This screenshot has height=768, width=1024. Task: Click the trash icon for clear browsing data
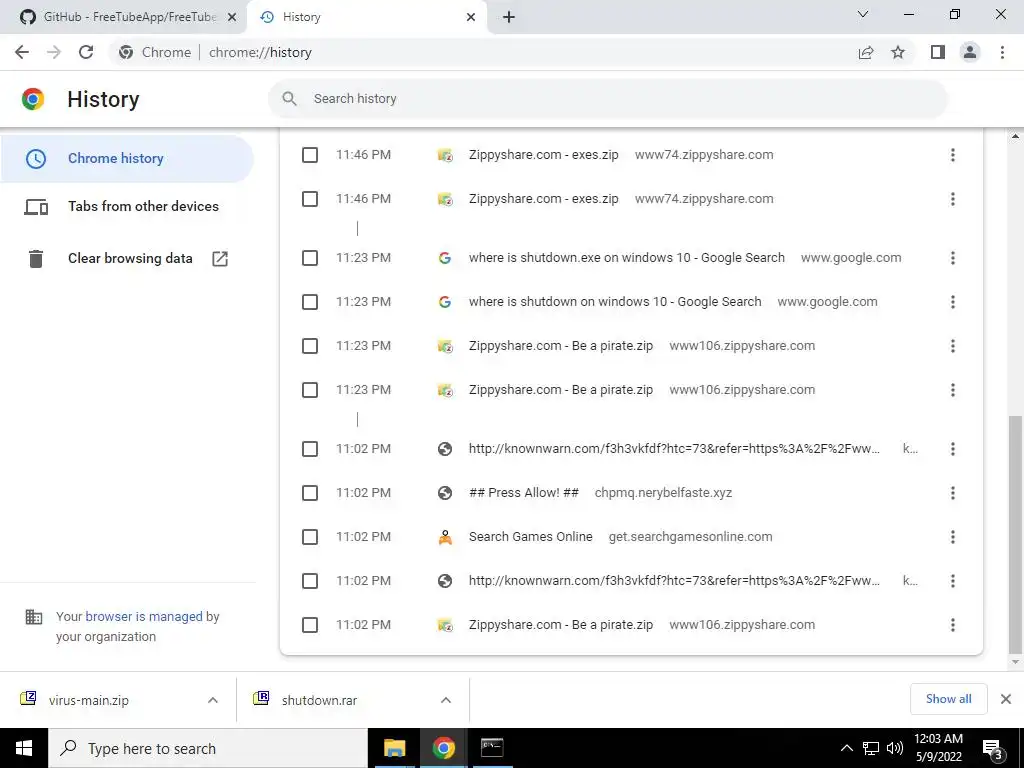click(x=36, y=259)
